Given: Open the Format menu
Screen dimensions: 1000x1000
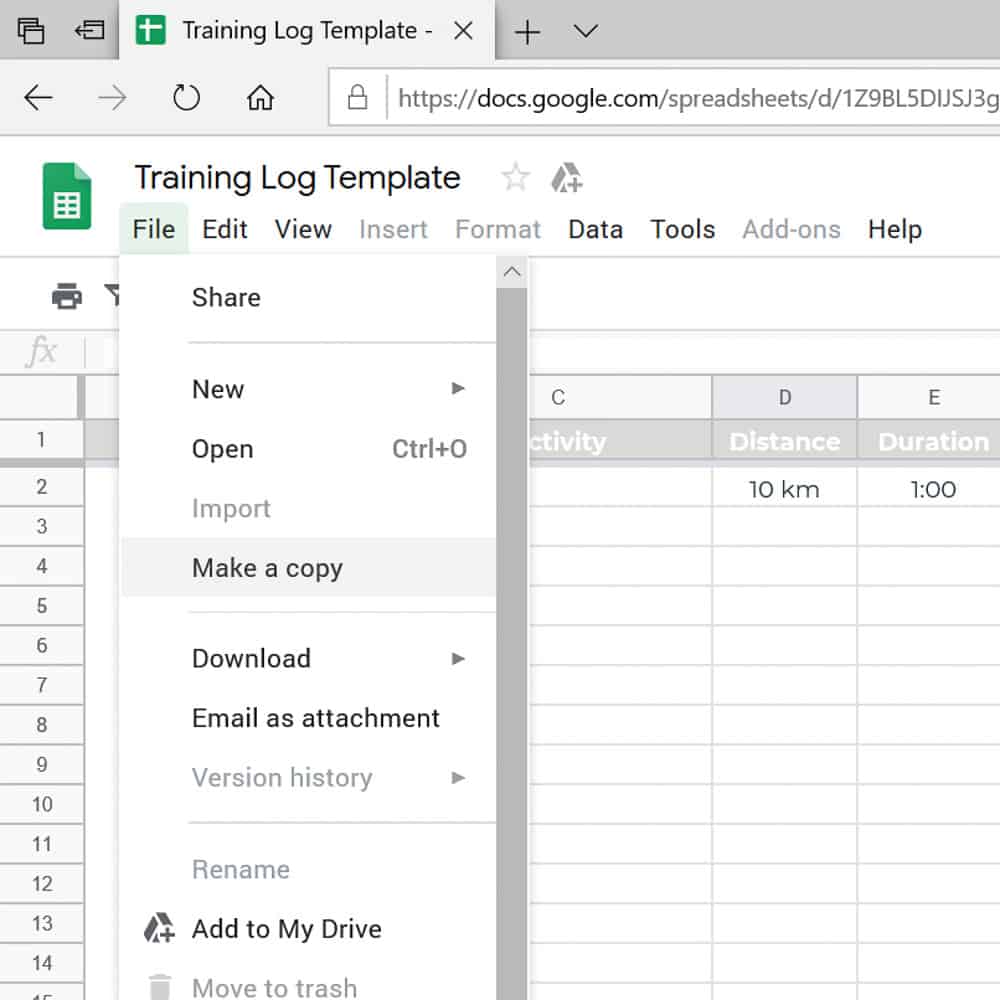Looking at the screenshot, I should click(x=498, y=229).
